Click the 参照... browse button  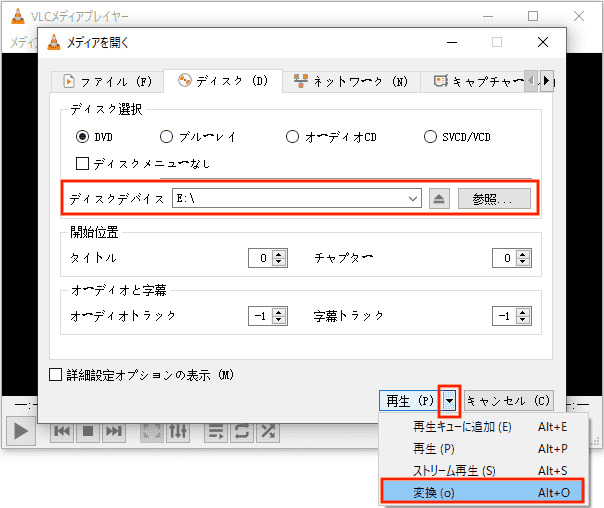(x=494, y=199)
